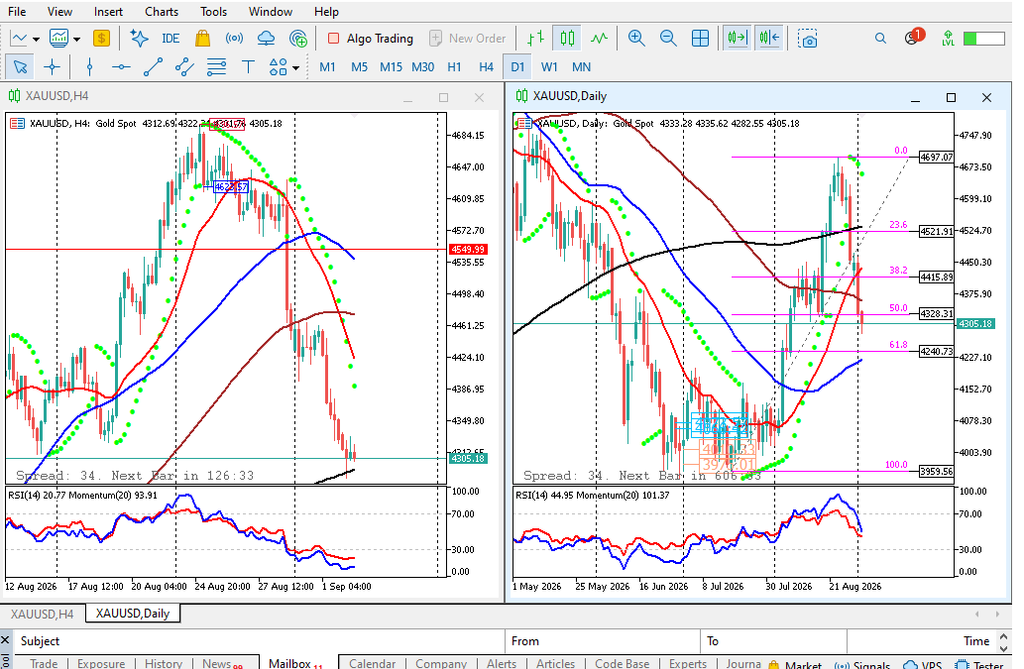Click the Time column scroll arrows

pos(1004,641)
